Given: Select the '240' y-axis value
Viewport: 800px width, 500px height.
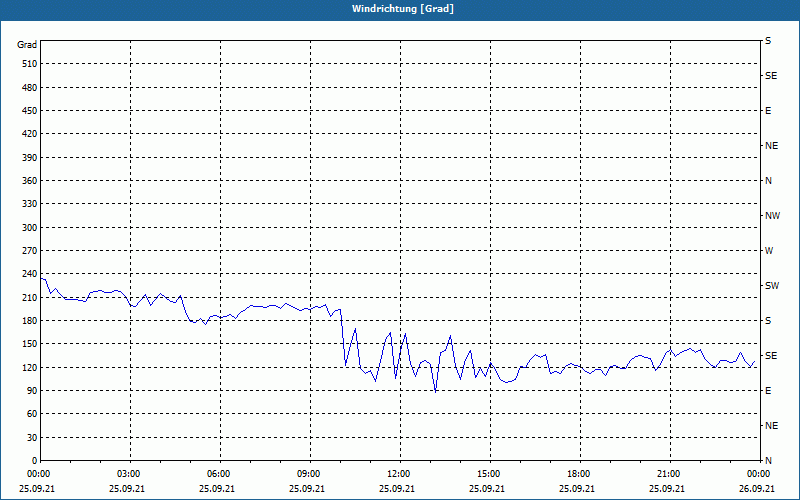Looking at the screenshot, I should (x=30, y=274).
